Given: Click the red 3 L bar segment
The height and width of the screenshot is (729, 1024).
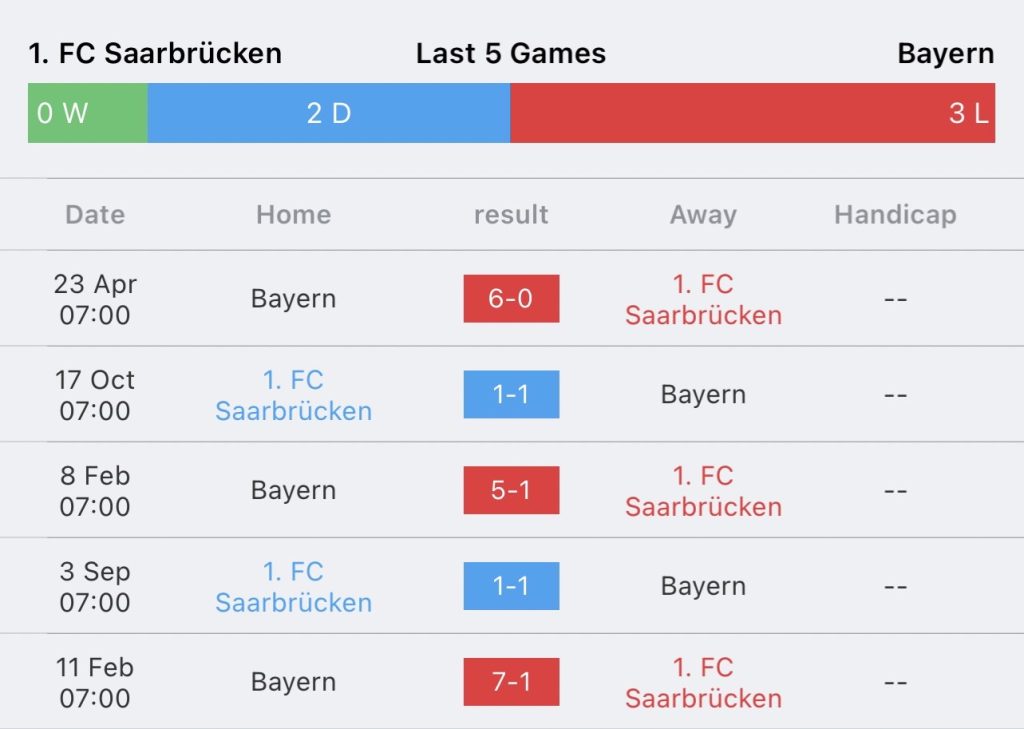Looking at the screenshot, I should 753,113.
